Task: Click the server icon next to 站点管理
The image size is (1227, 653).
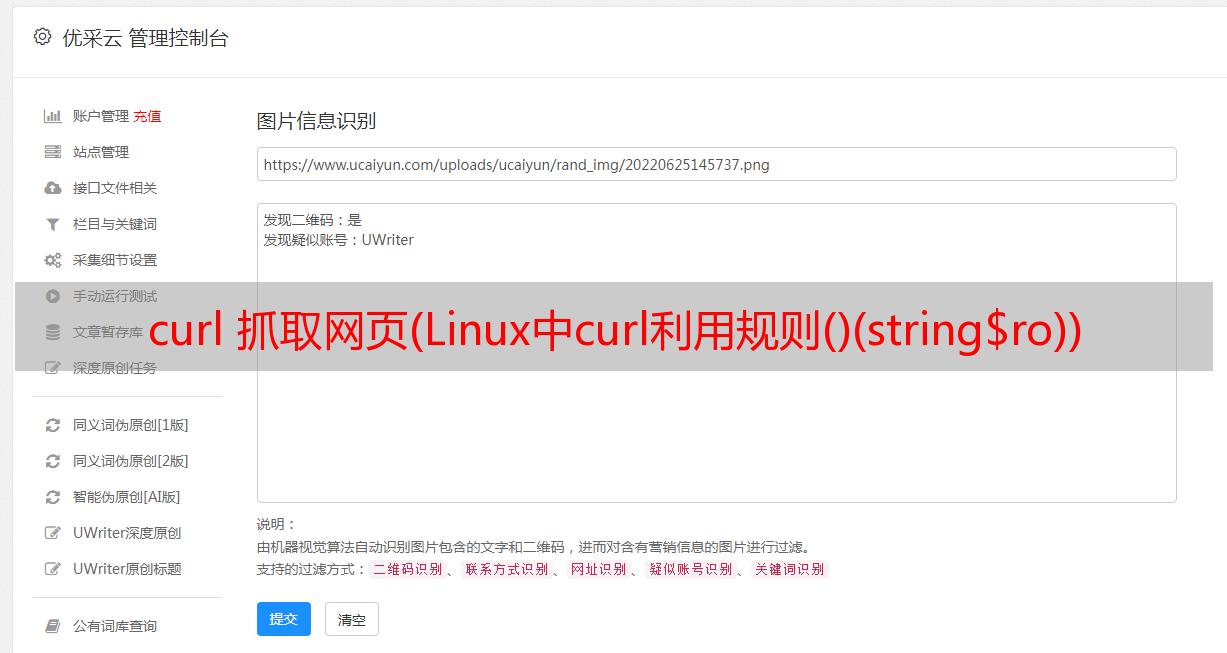Action: [x=53, y=152]
